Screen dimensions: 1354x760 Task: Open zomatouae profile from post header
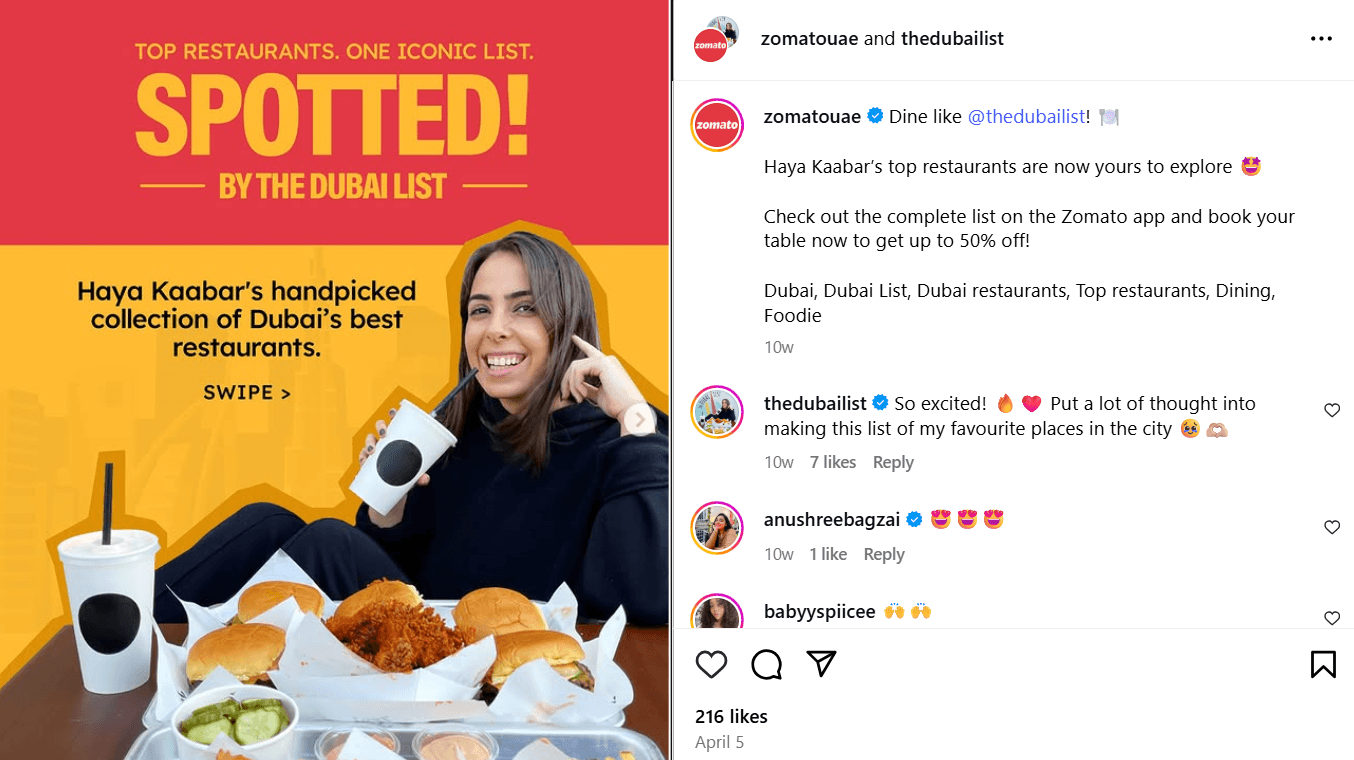809,38
